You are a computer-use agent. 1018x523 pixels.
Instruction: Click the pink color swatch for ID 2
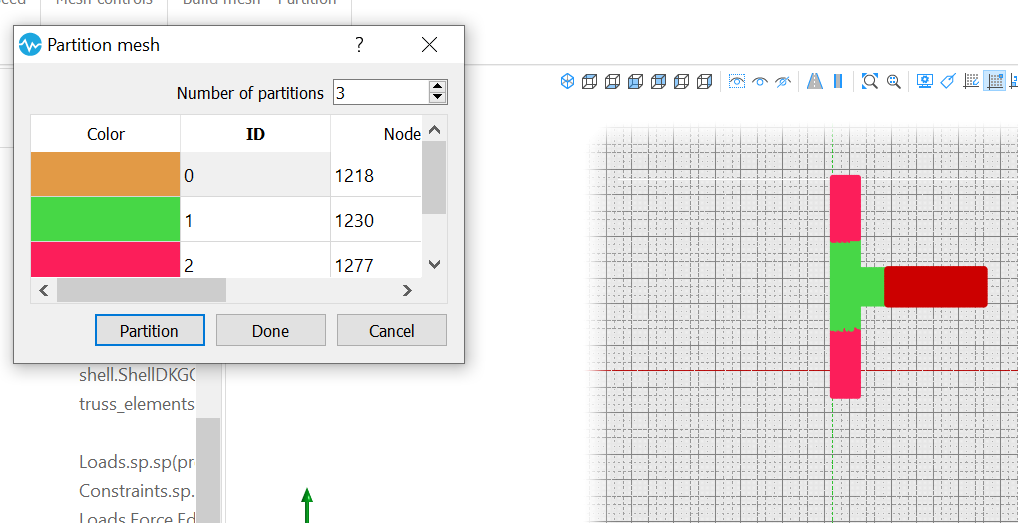(x=106, y=260)
